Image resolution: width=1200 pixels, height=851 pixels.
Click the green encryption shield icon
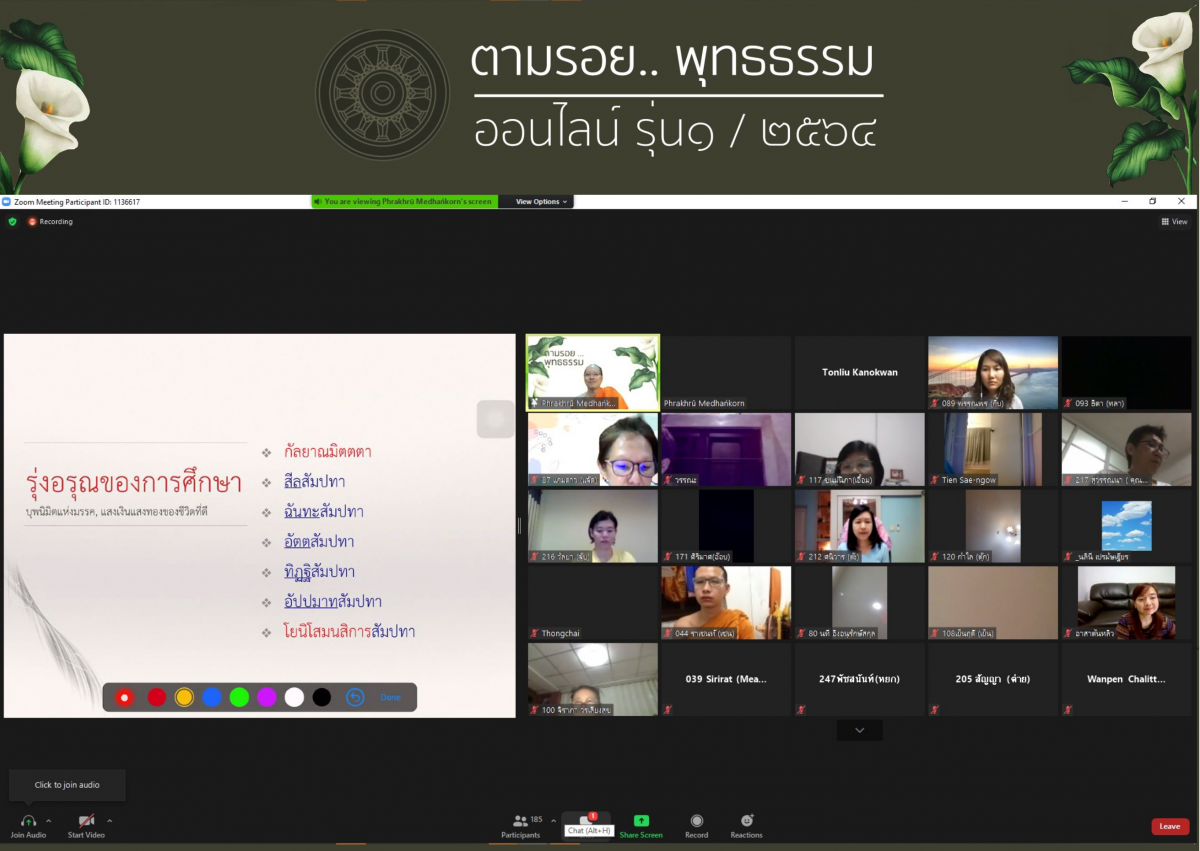tap(12, 221)
